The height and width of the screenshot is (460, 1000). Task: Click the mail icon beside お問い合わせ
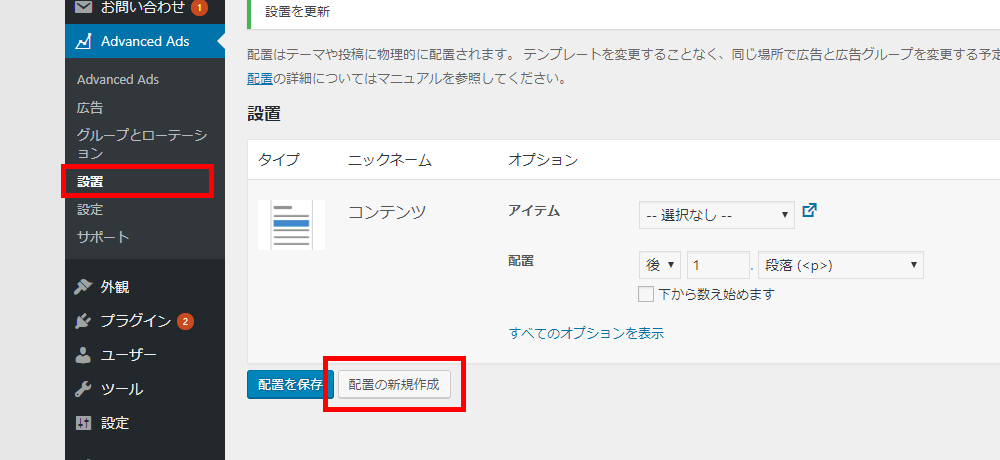84,8
